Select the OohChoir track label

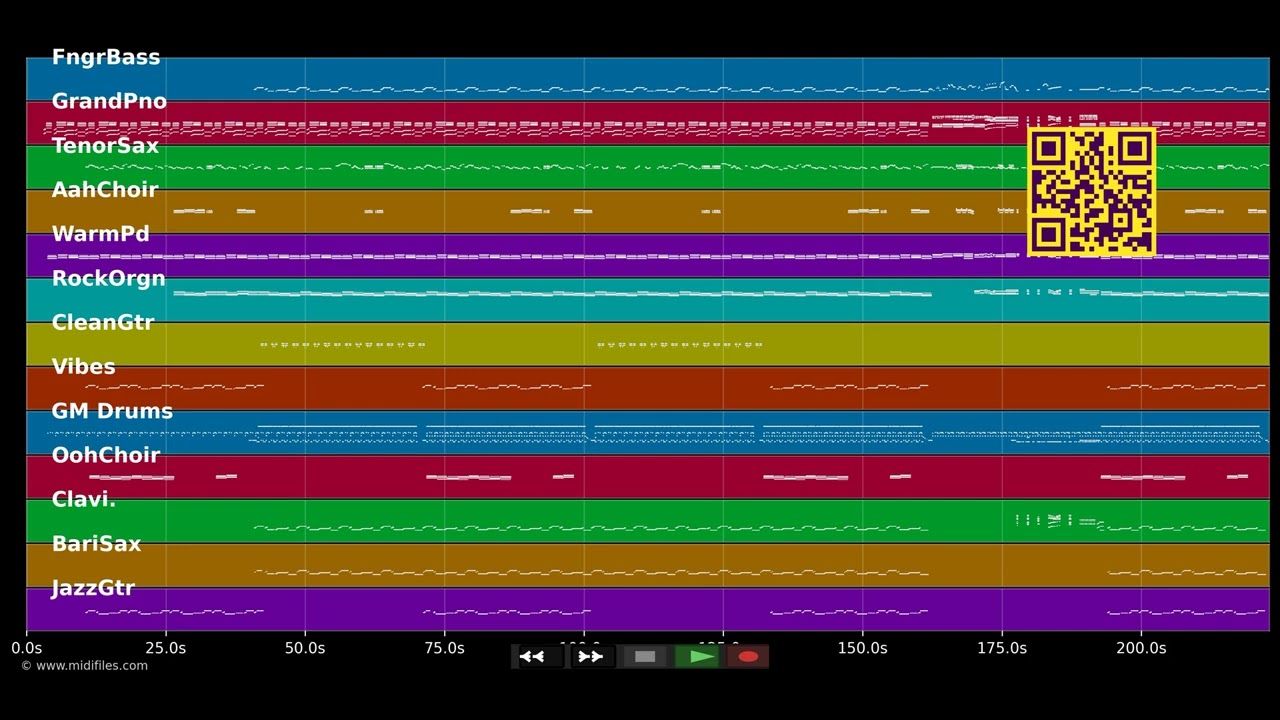106,455
